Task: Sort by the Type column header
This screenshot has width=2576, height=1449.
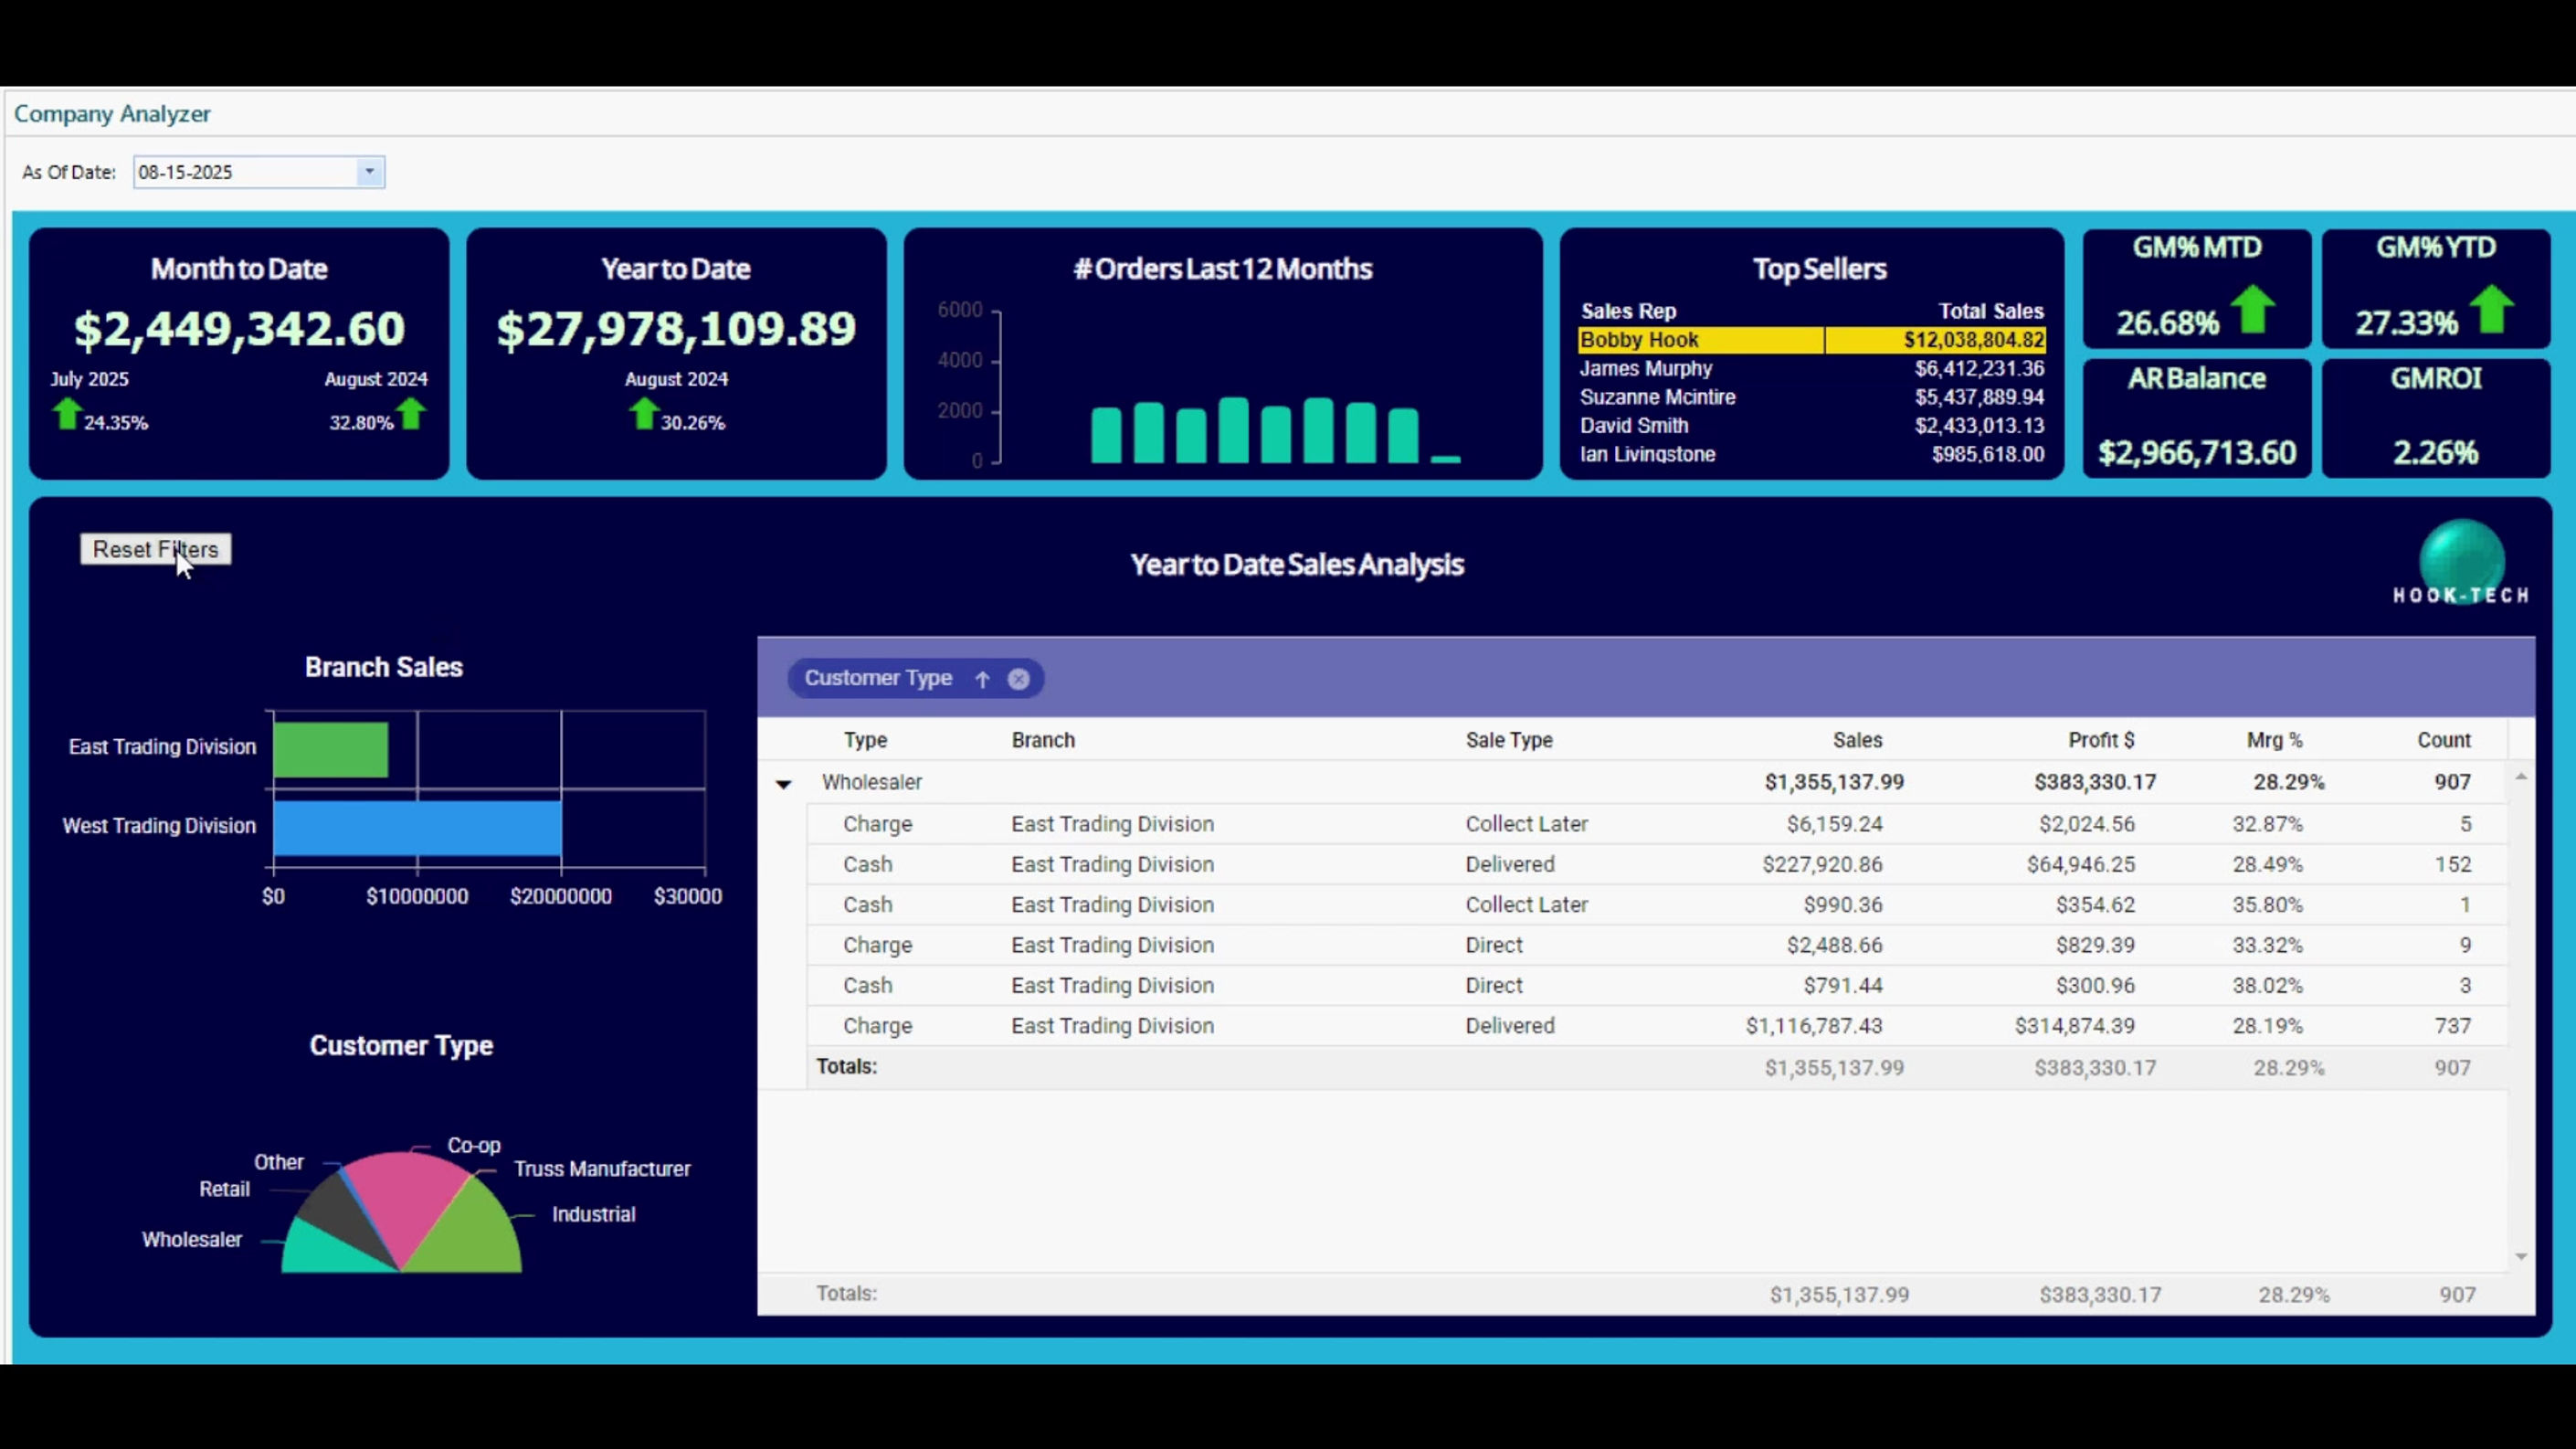Action: [x=865, y=740]
